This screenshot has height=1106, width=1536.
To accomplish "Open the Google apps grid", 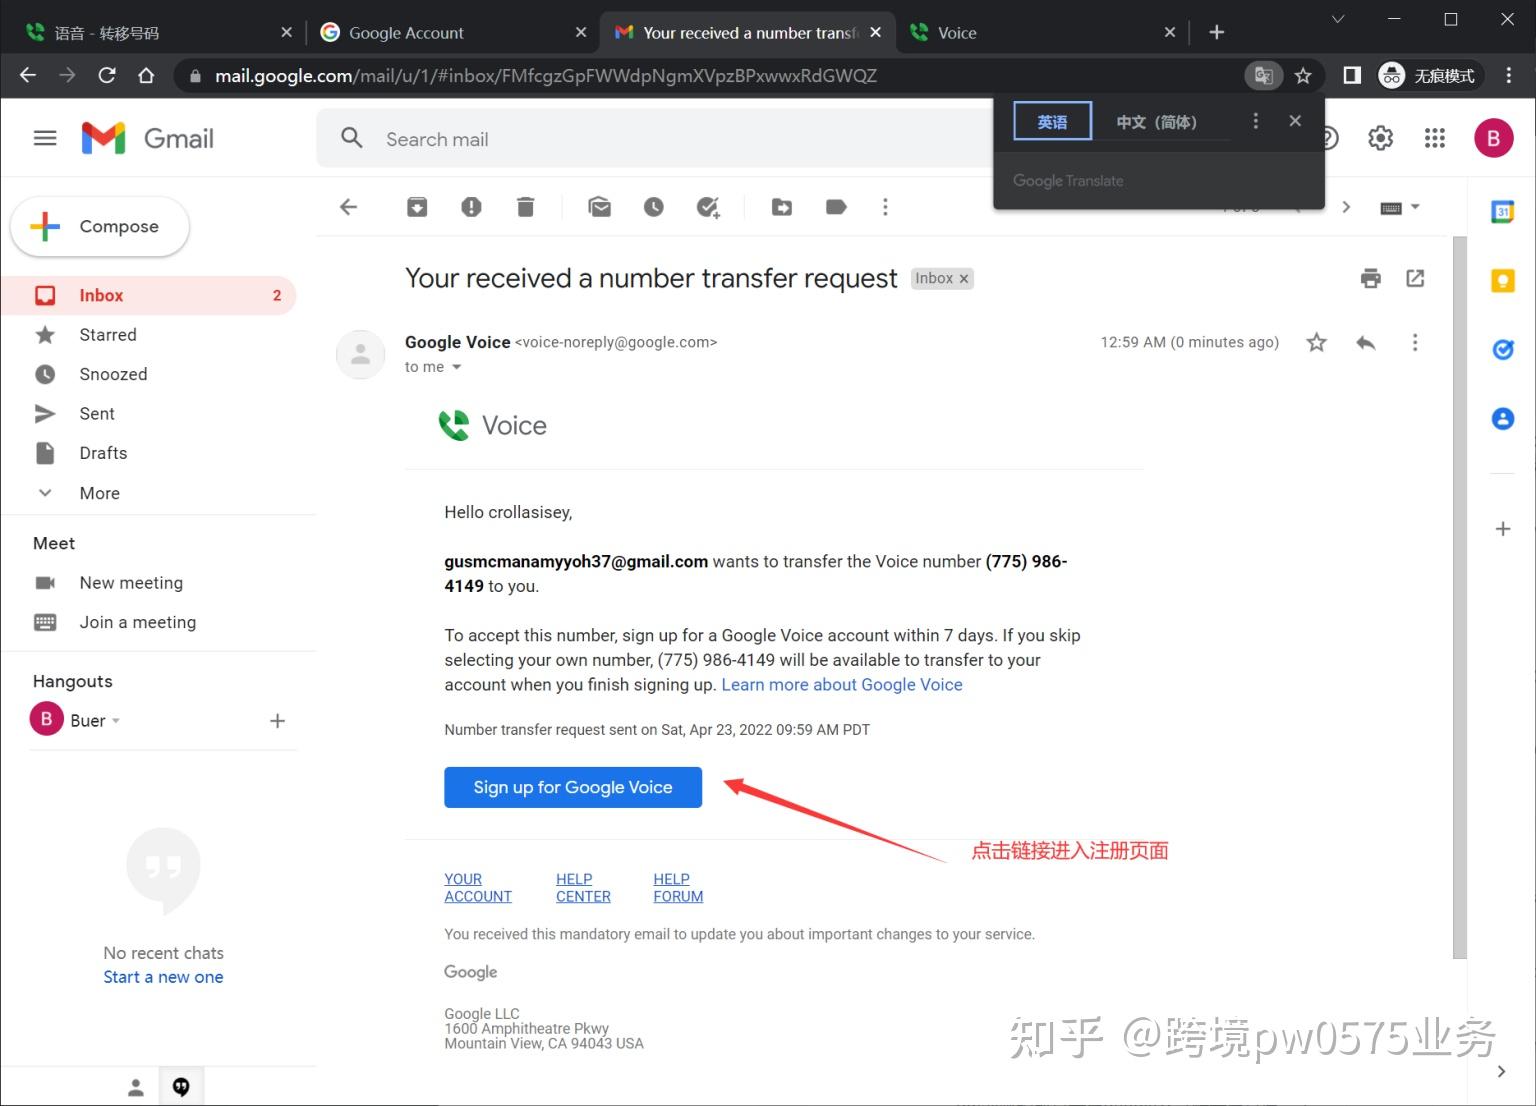I will pyautogui.click(x=1435, y=138).
